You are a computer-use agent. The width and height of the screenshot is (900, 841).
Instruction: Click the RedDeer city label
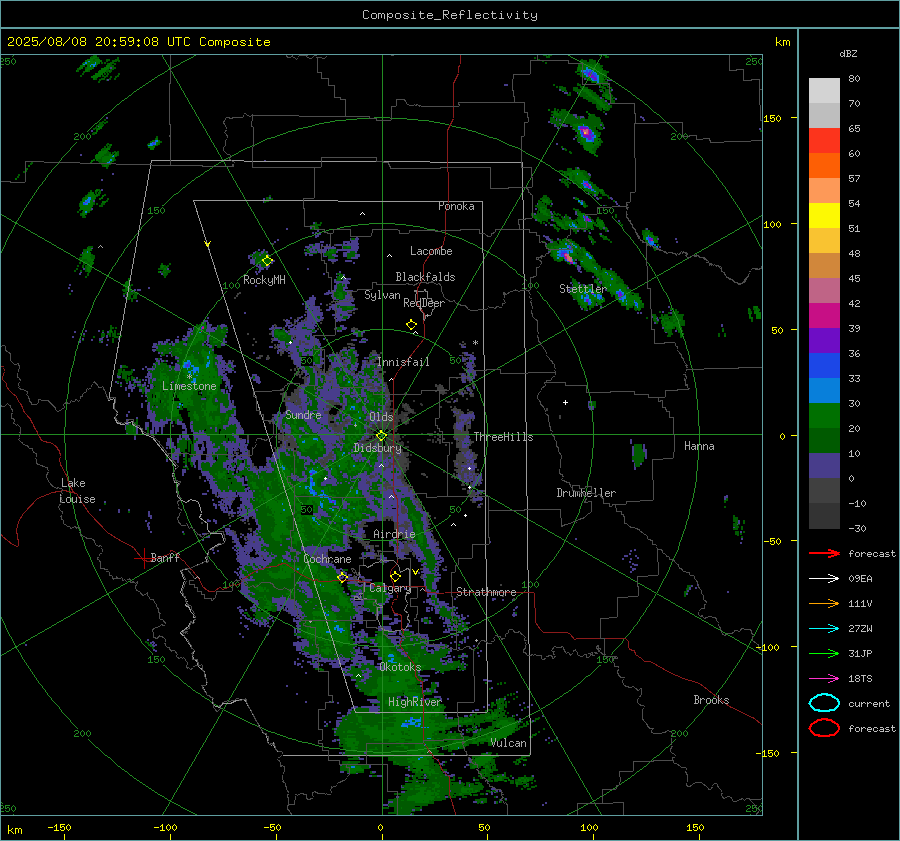[424, 303]
